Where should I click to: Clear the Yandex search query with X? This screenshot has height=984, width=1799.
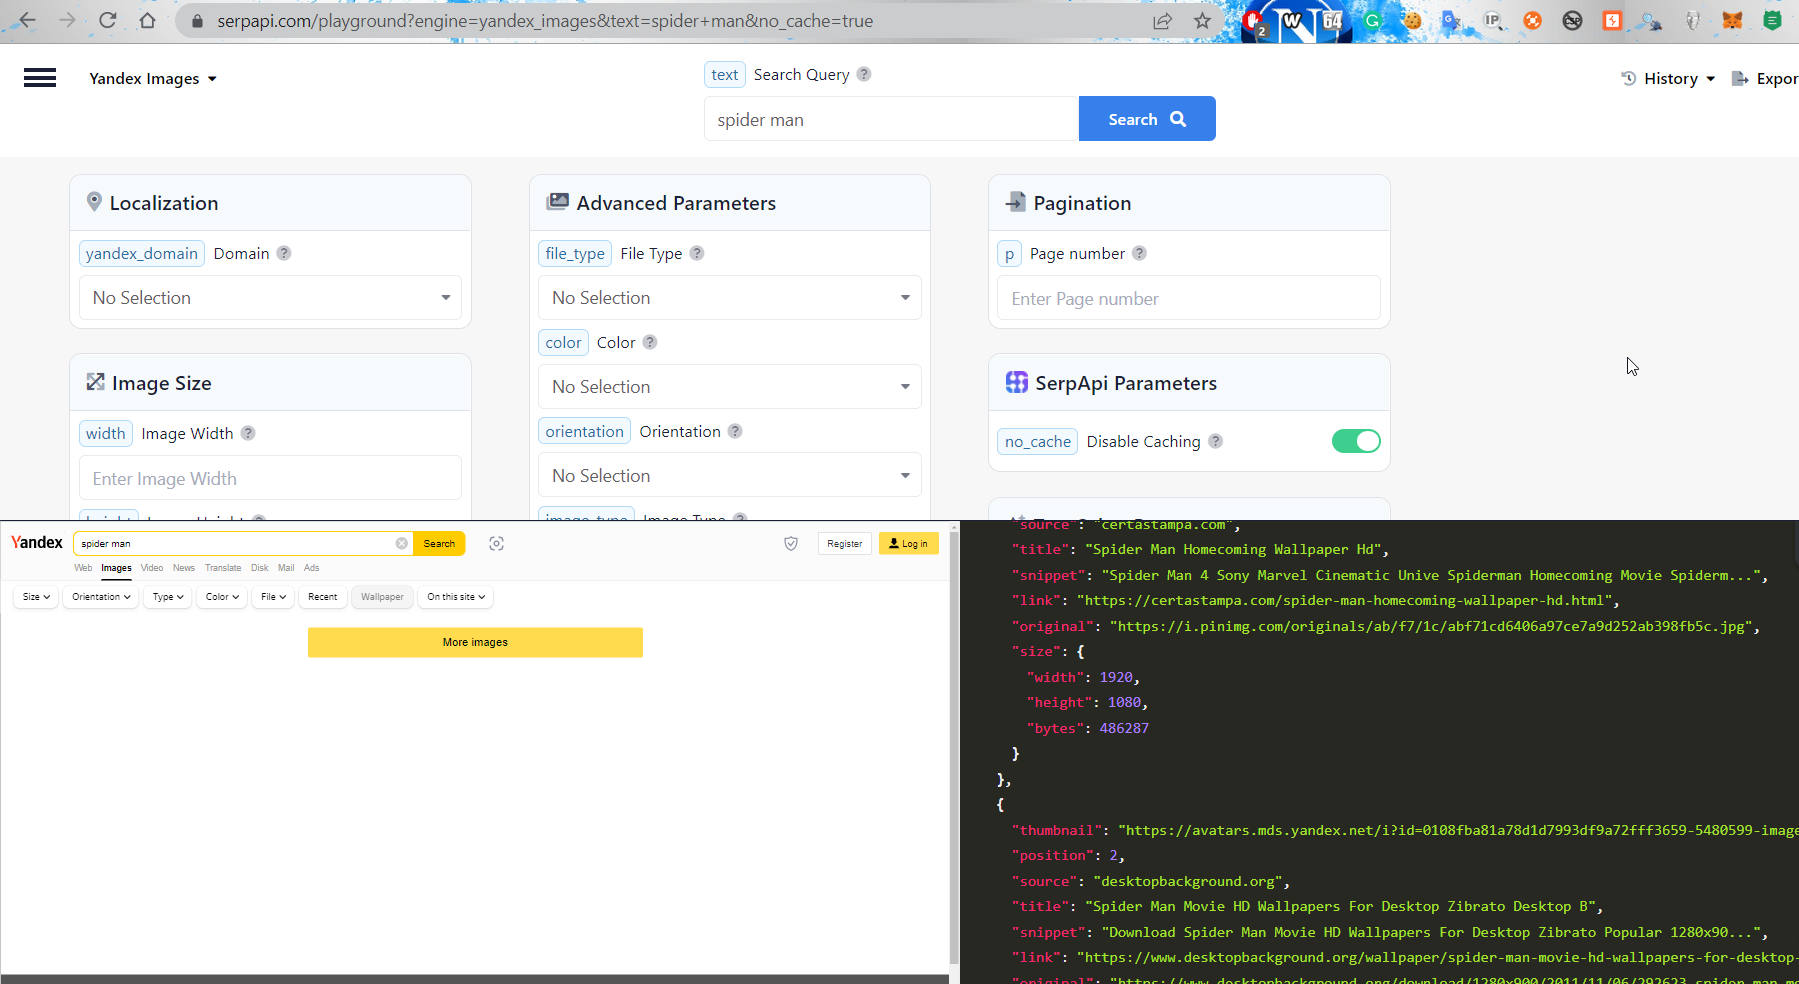(401, 543)
